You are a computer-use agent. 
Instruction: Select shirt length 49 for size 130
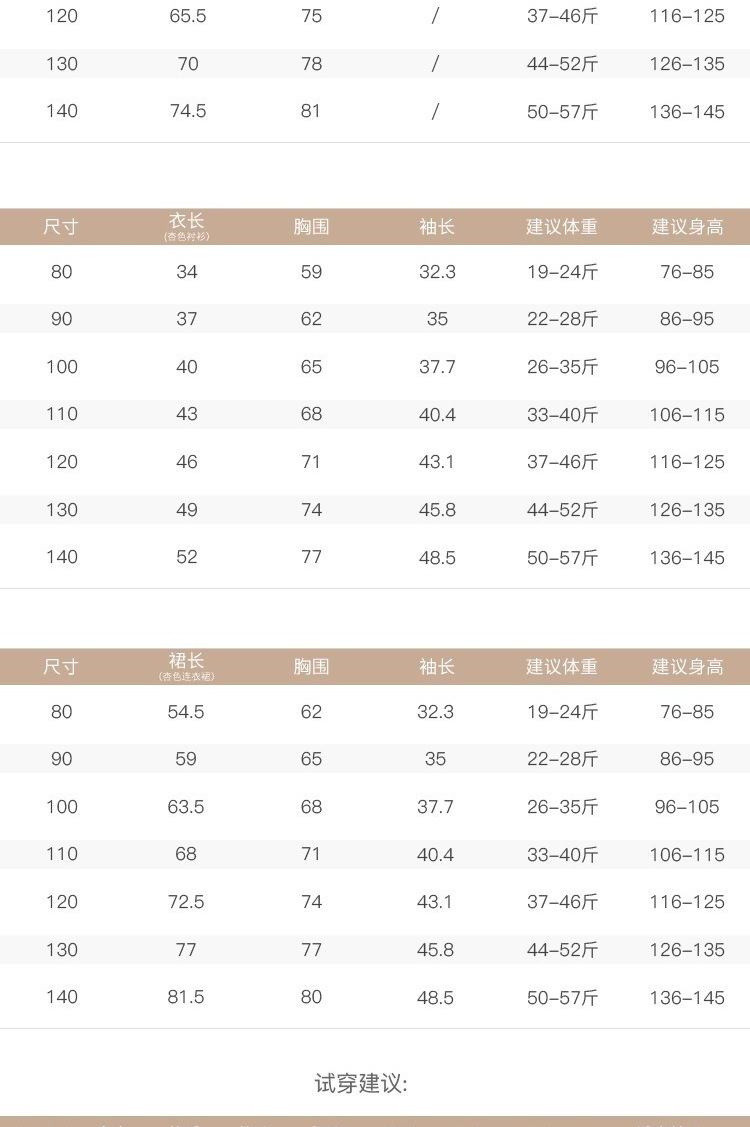pos(187,510)
